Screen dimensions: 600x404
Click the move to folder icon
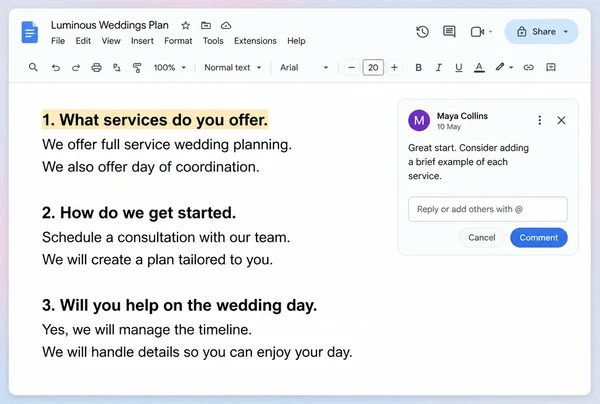pos(206,26)
